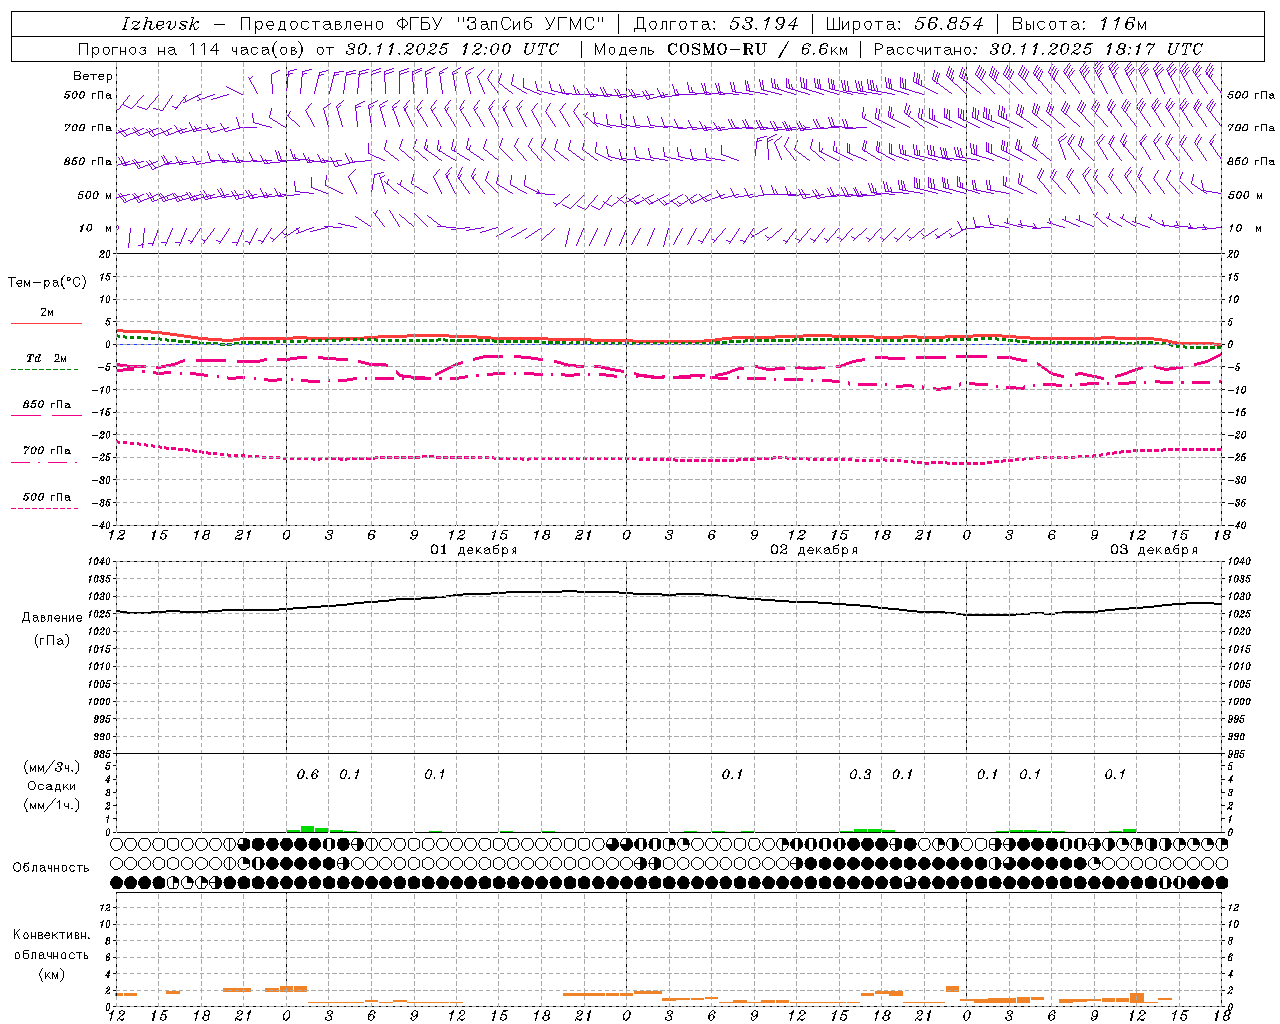Viewport: 1280px width, 1024px height.
Task: Click the Модель COSMO-RU / 6.6км label
Action: click(720, 49)
